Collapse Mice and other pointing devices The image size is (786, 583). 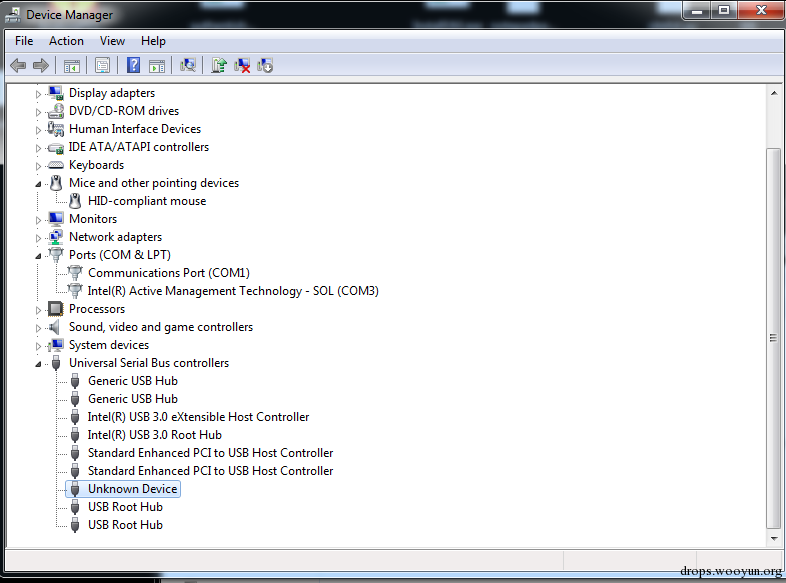pos(38,184)
